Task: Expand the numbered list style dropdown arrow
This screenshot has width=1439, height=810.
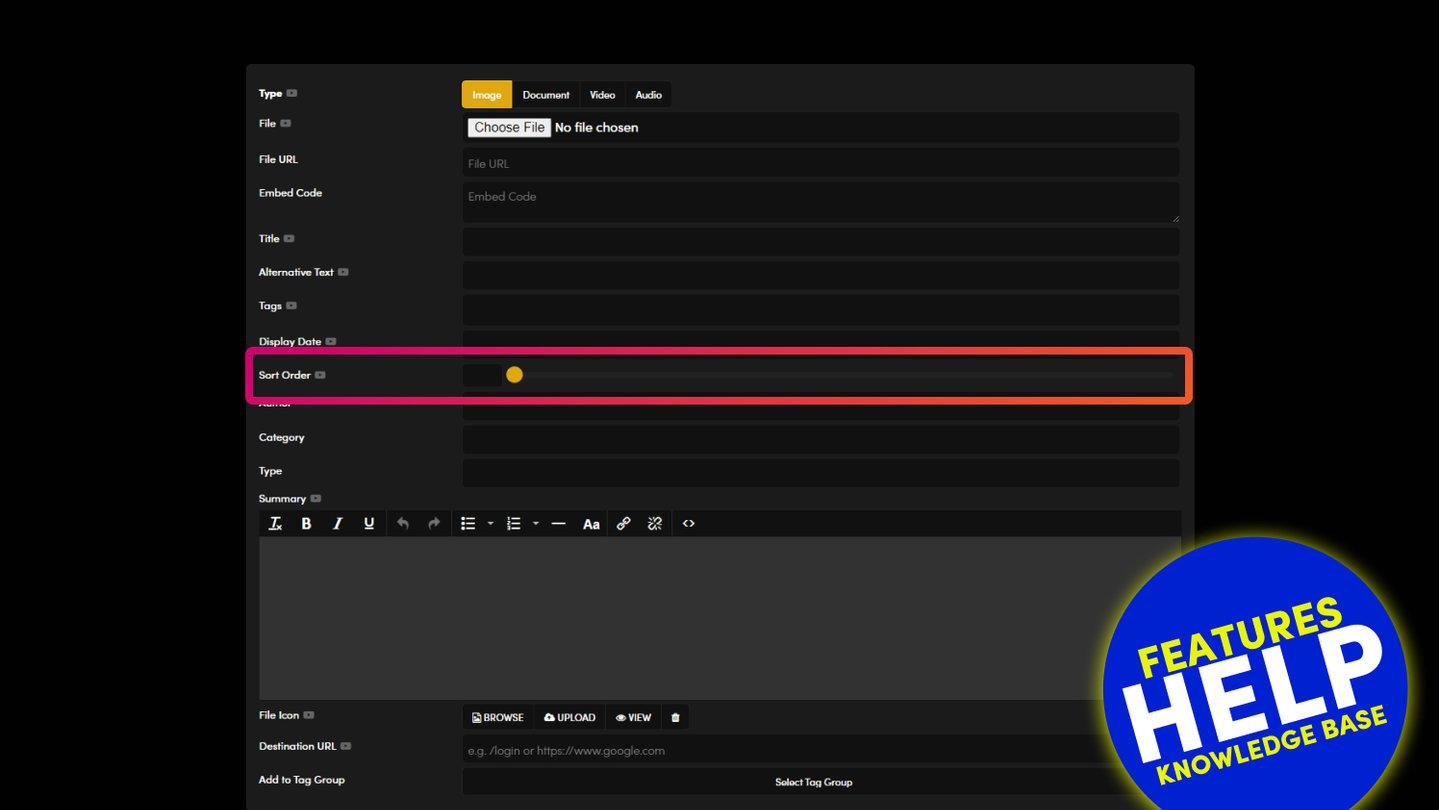Action: 536,524
